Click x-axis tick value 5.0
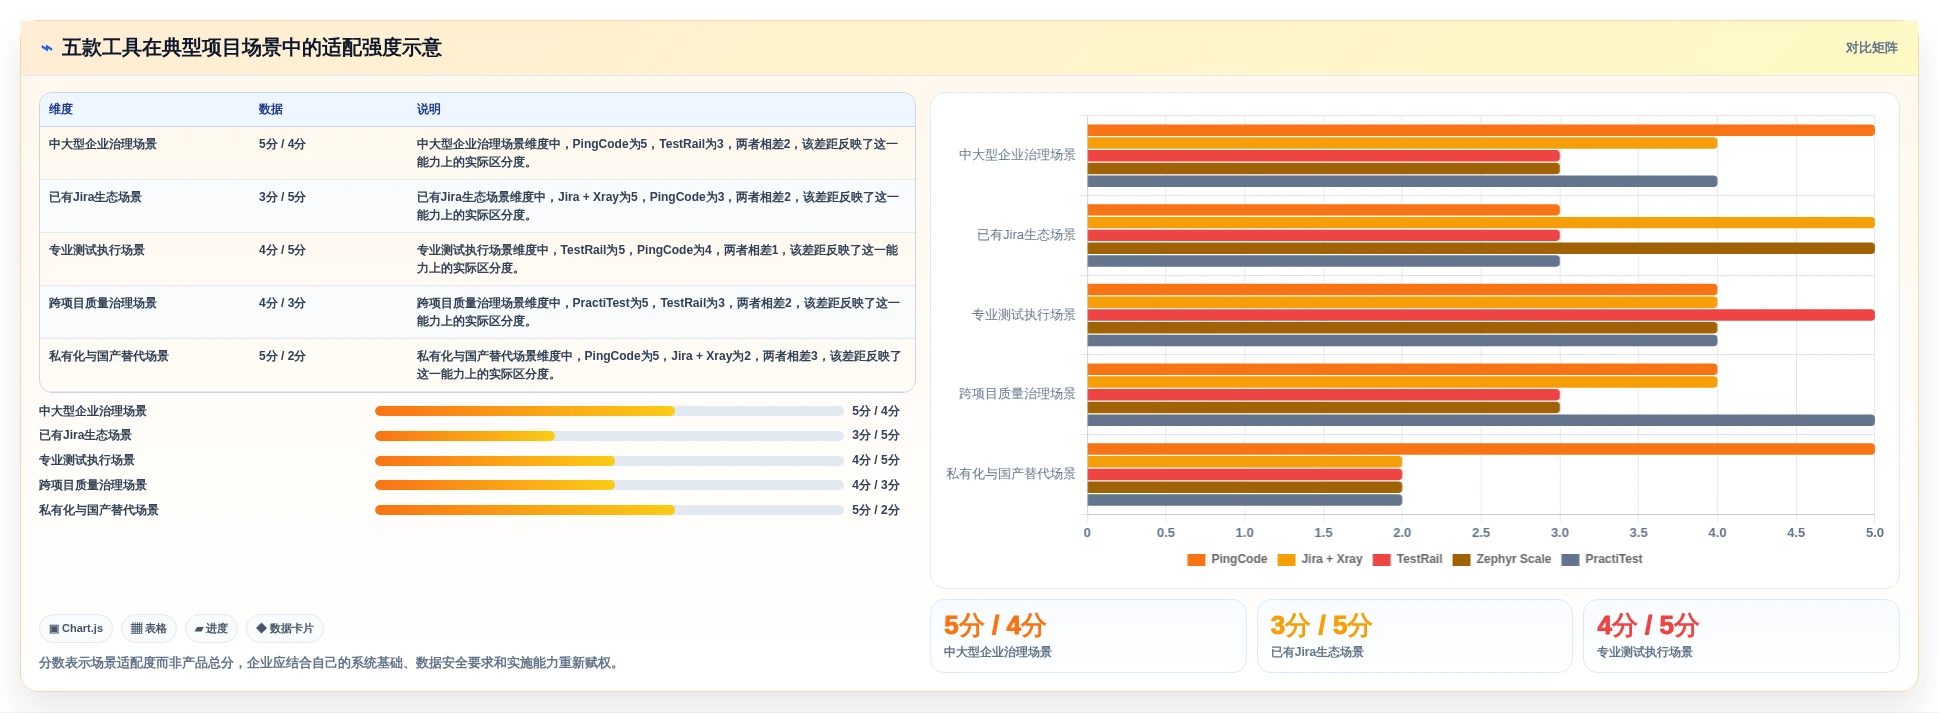This screenshot has width=1939, height=713. coord(1874,533)
